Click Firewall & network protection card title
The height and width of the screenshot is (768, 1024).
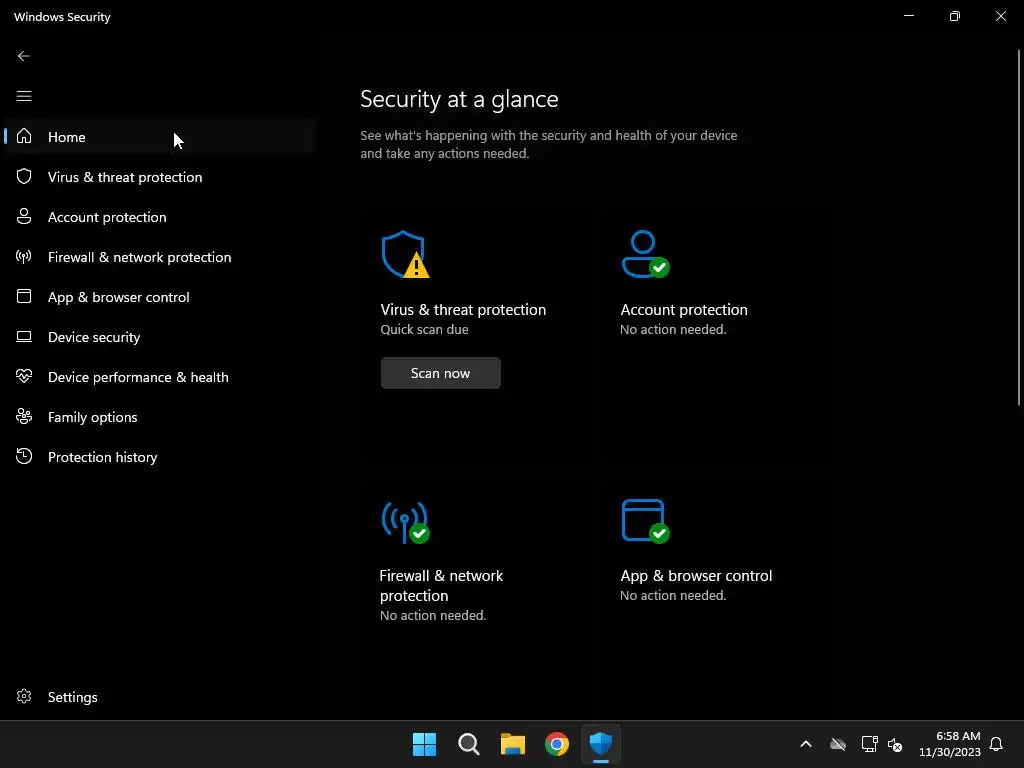(441, 585)
